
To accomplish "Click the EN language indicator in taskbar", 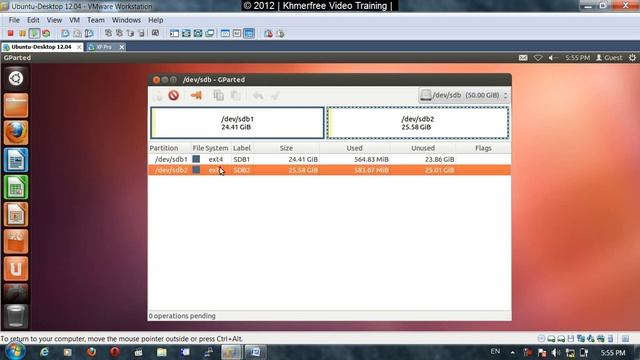I will click(x=495, y=351).
